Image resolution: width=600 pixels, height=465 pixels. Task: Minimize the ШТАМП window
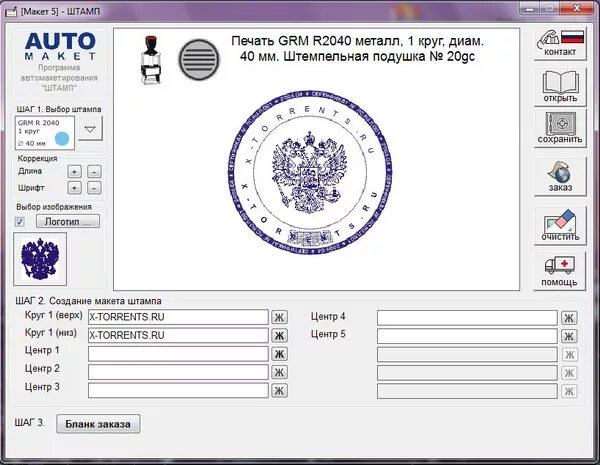point(530,8)
